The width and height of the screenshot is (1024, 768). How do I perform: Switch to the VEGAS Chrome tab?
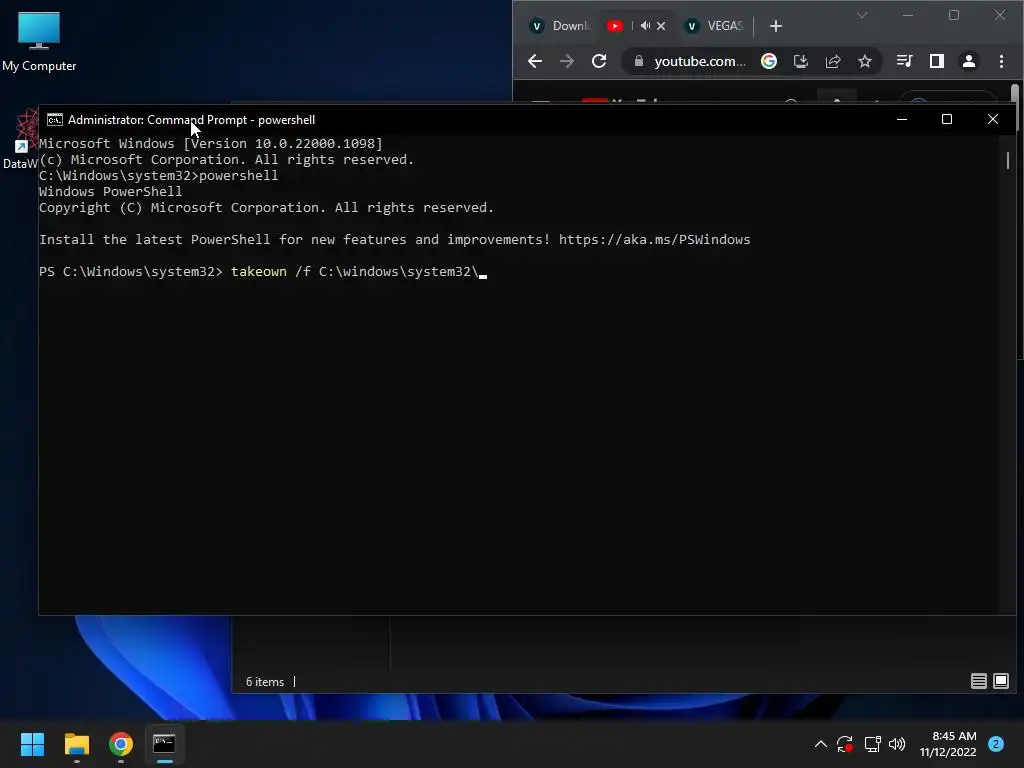[714, 25]
